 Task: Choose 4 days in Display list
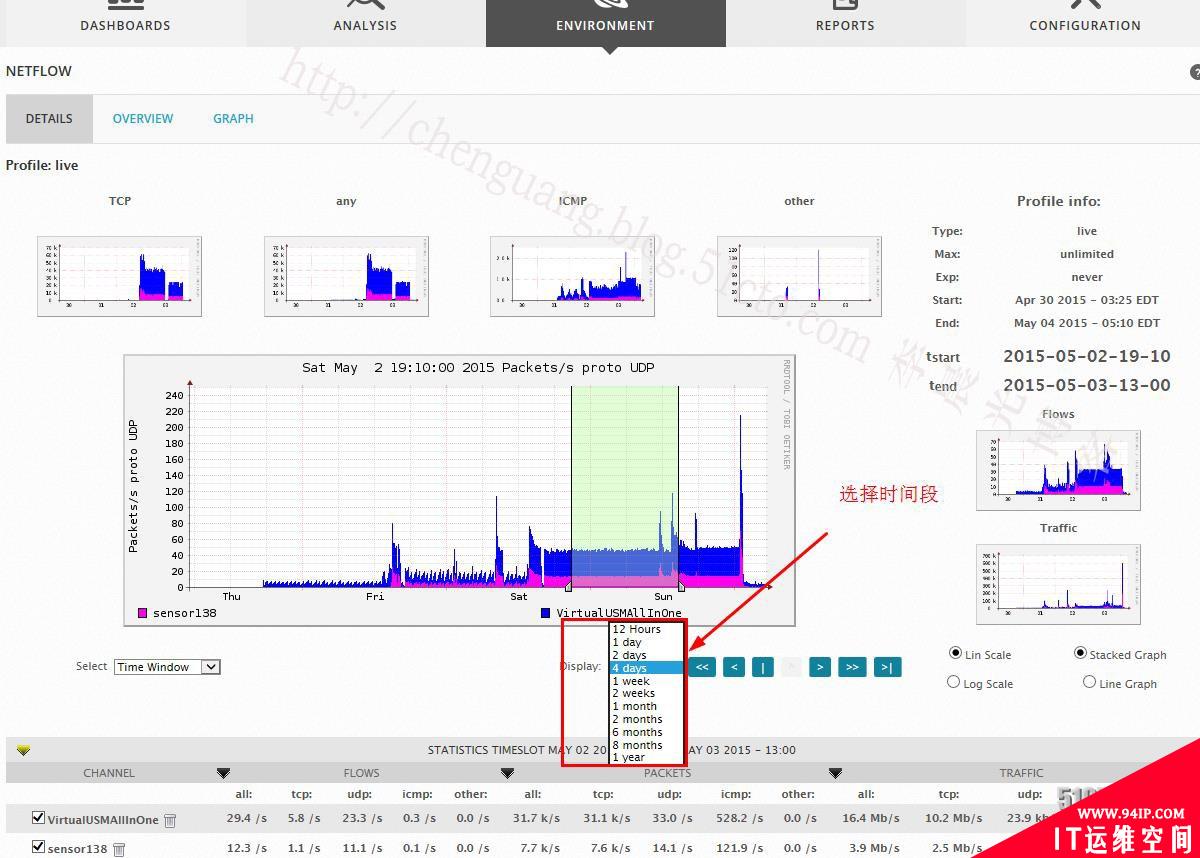coord(647,668)
